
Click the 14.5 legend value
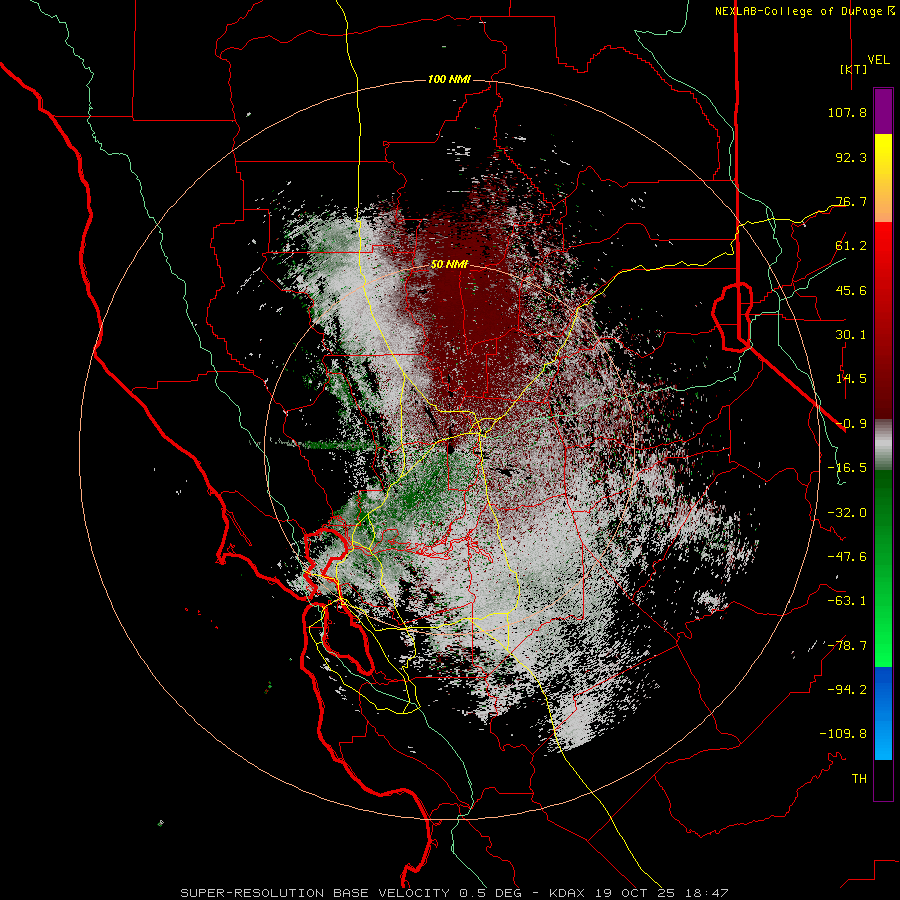pos(851,379)
